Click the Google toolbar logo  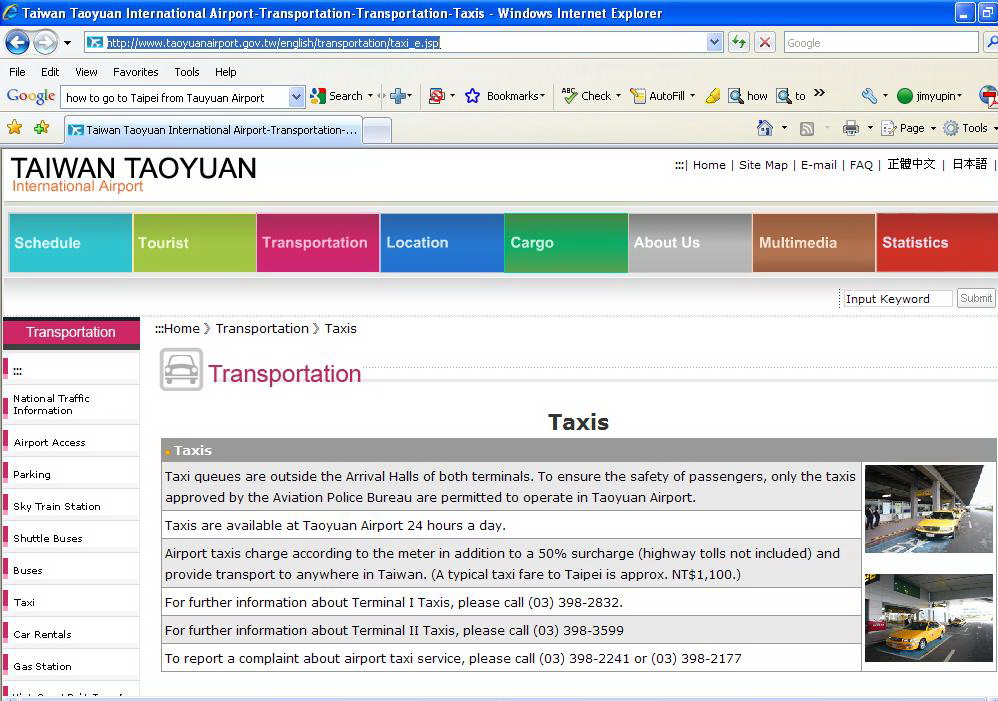coord(31,96)
